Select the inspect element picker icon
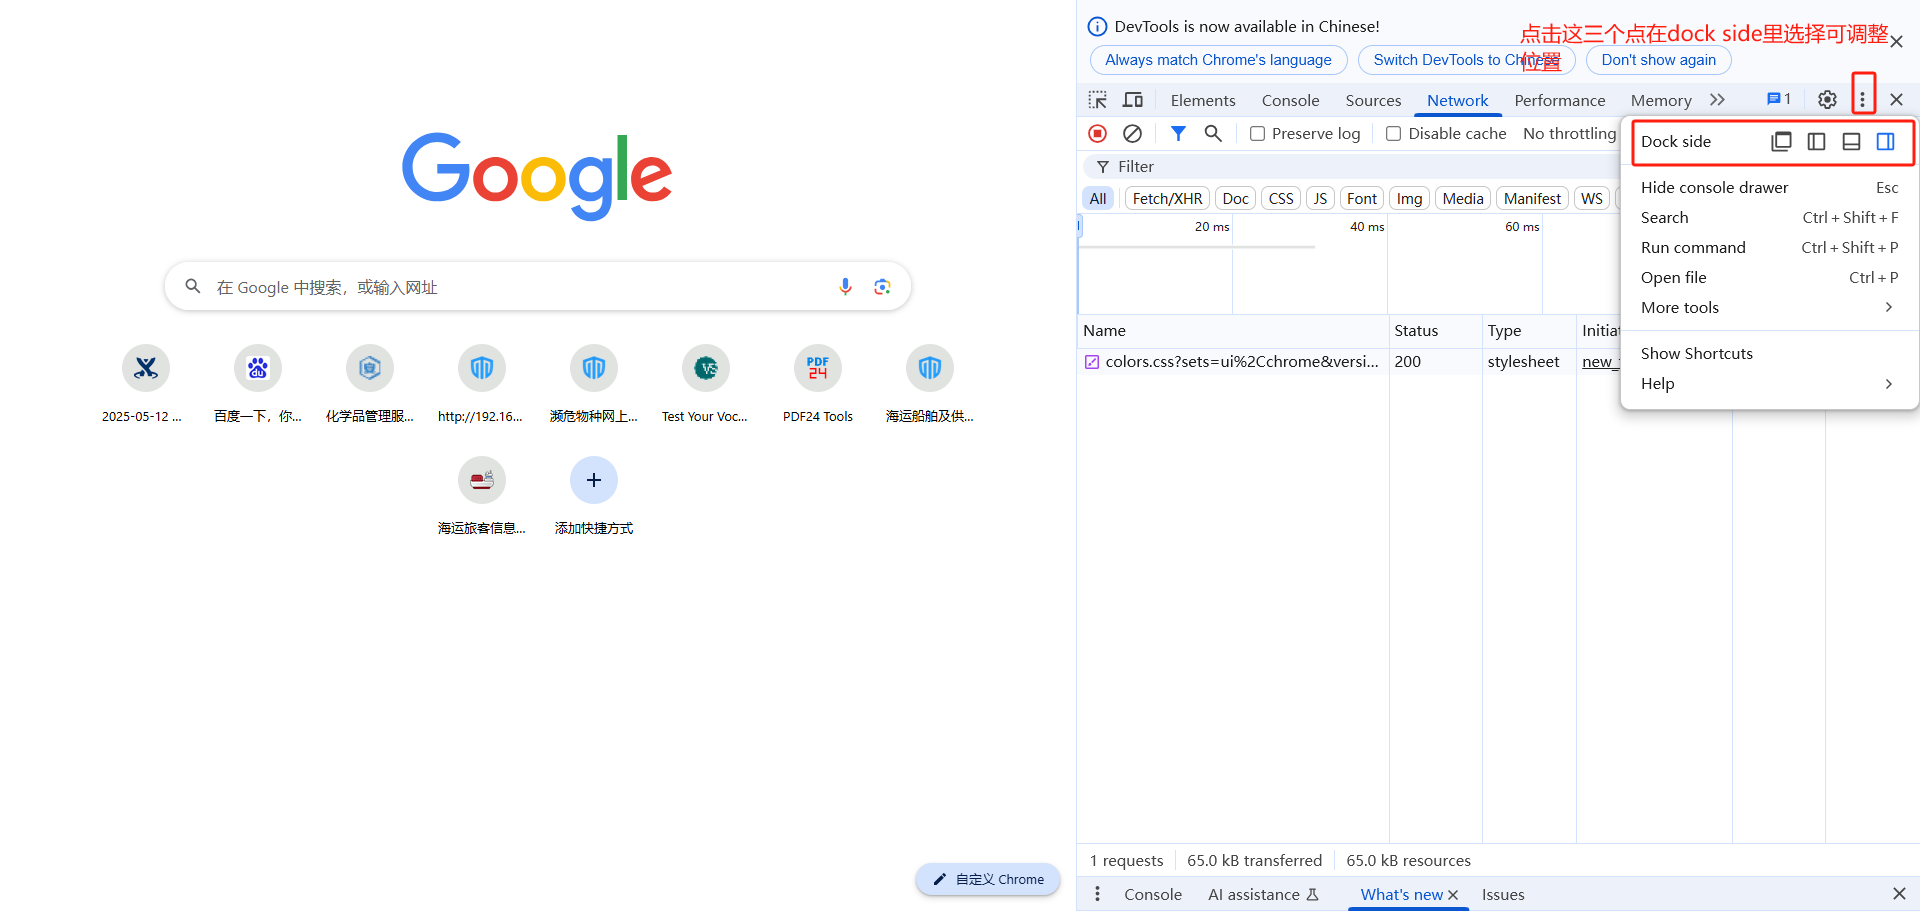Viewport: 1920px width, 911px height. (1098, 100)
